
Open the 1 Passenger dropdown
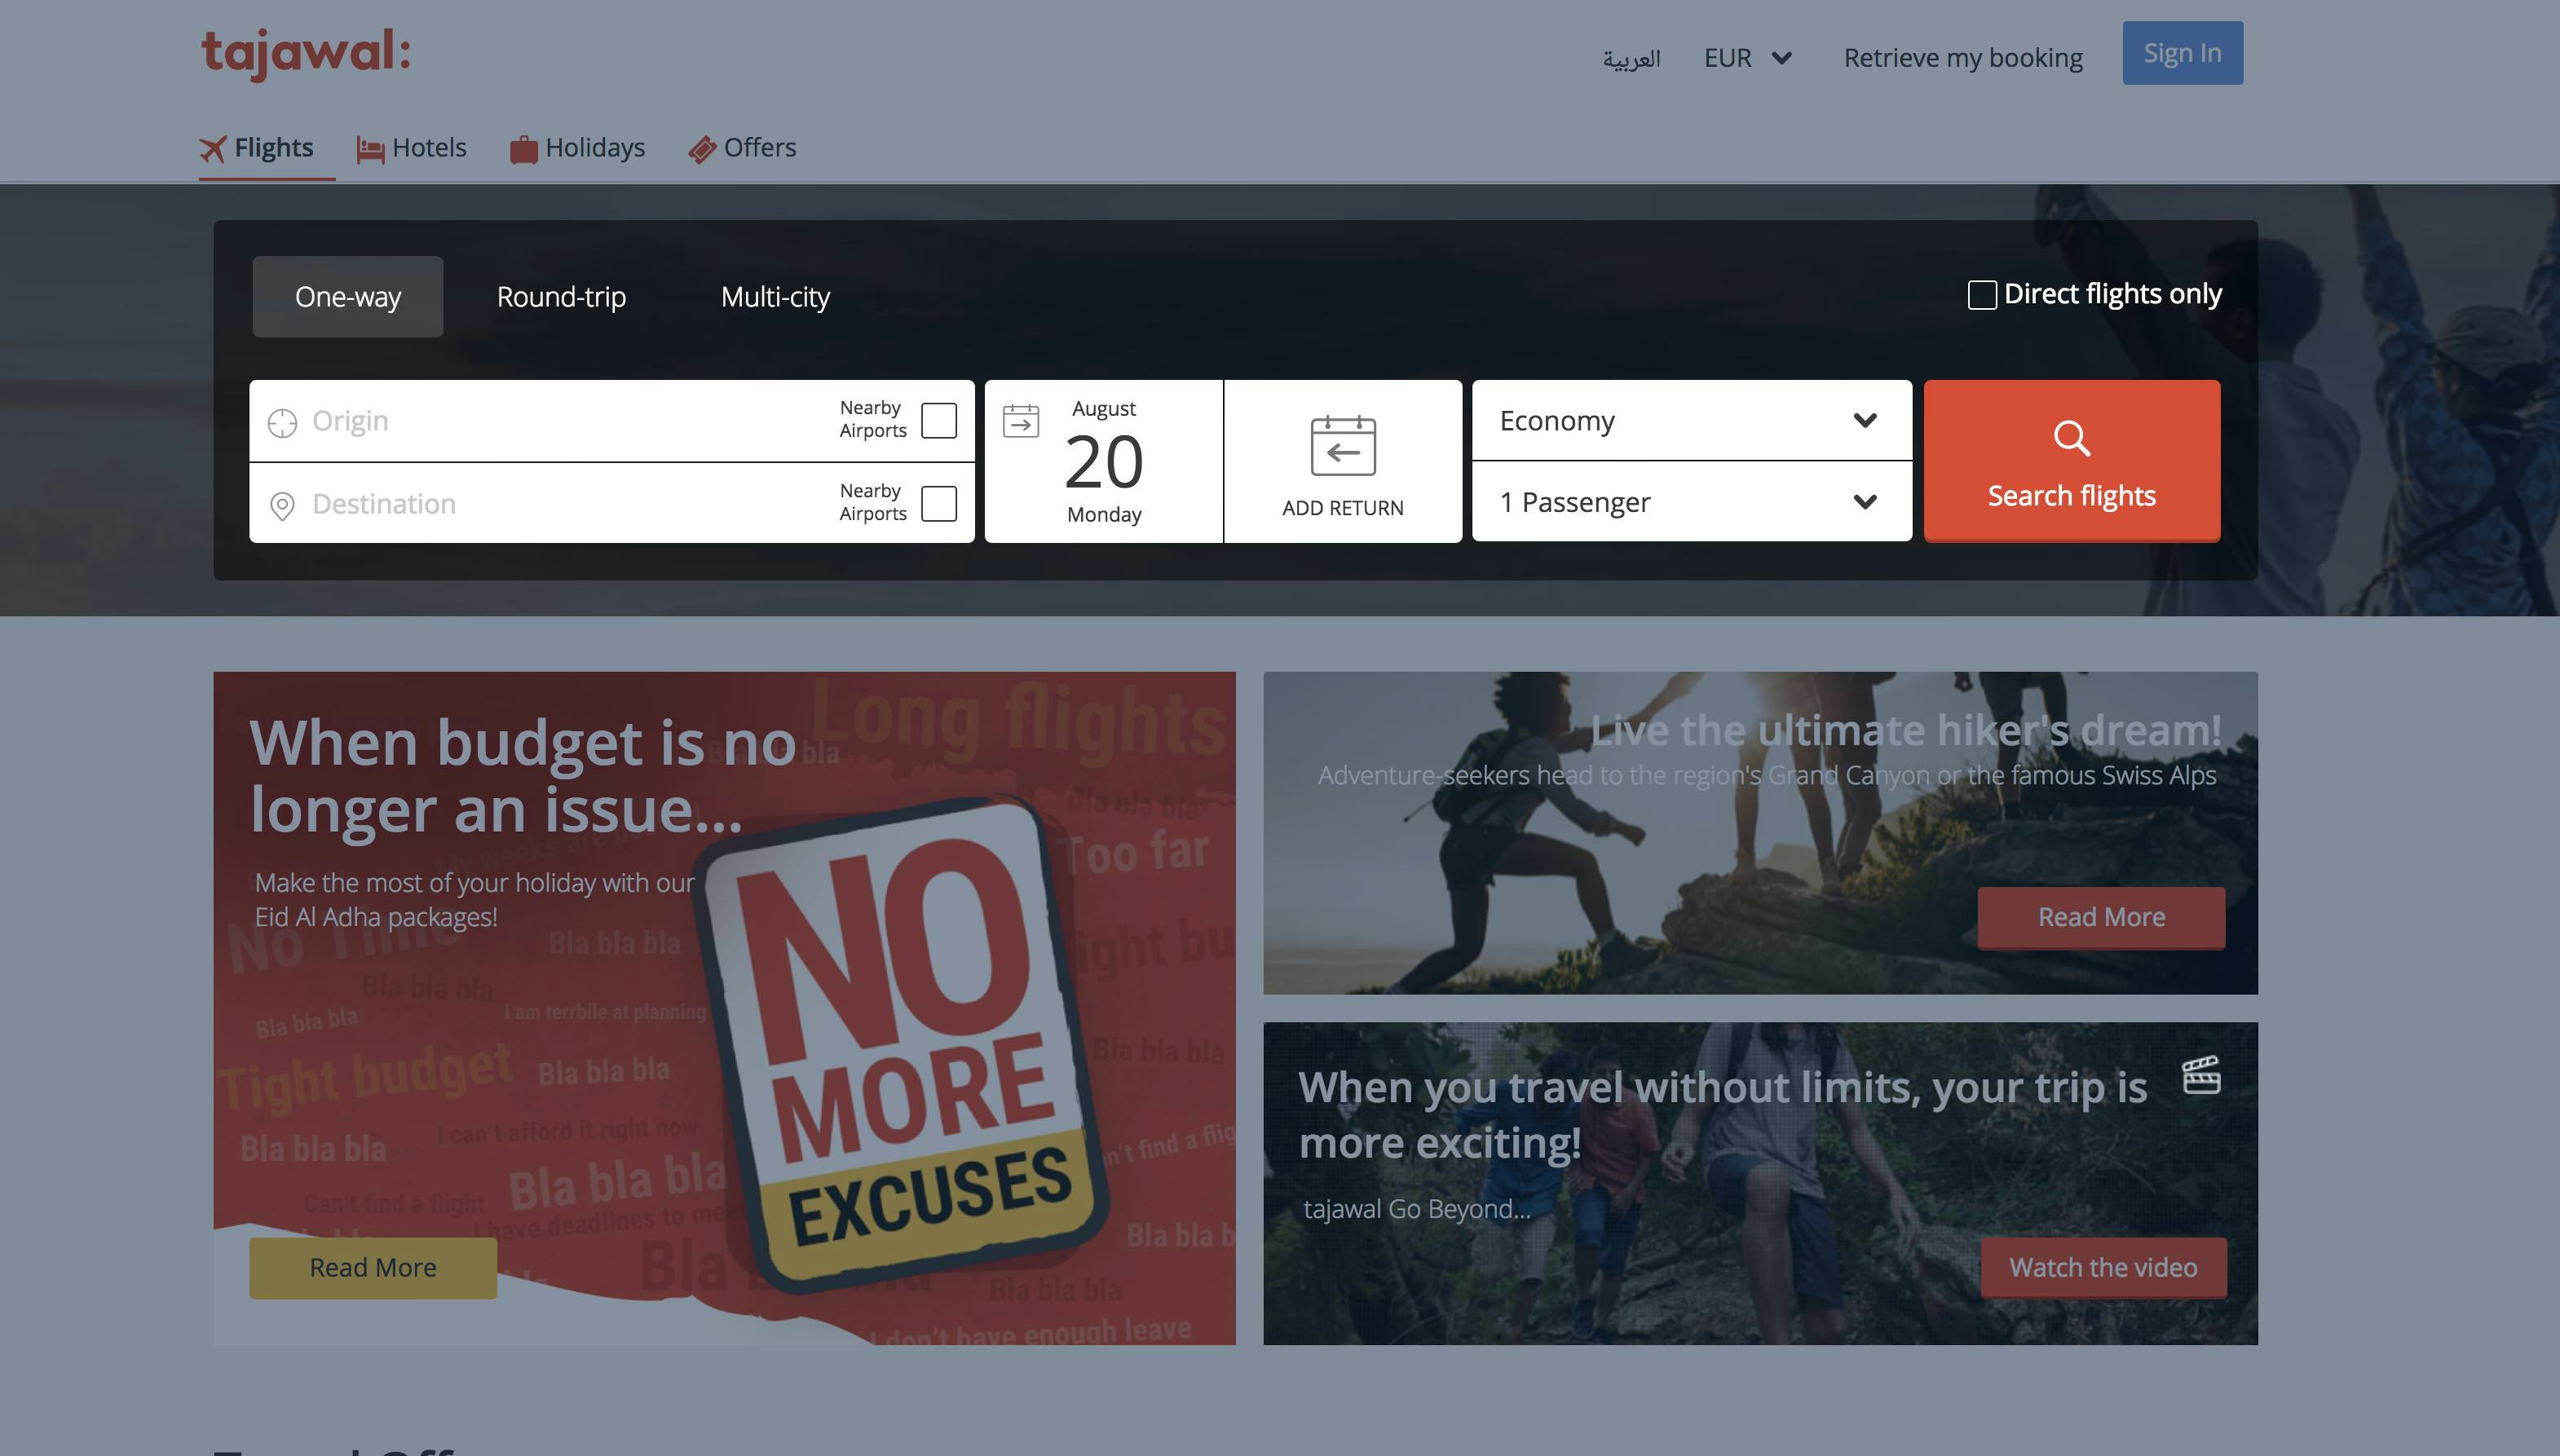pos(1690,502)
